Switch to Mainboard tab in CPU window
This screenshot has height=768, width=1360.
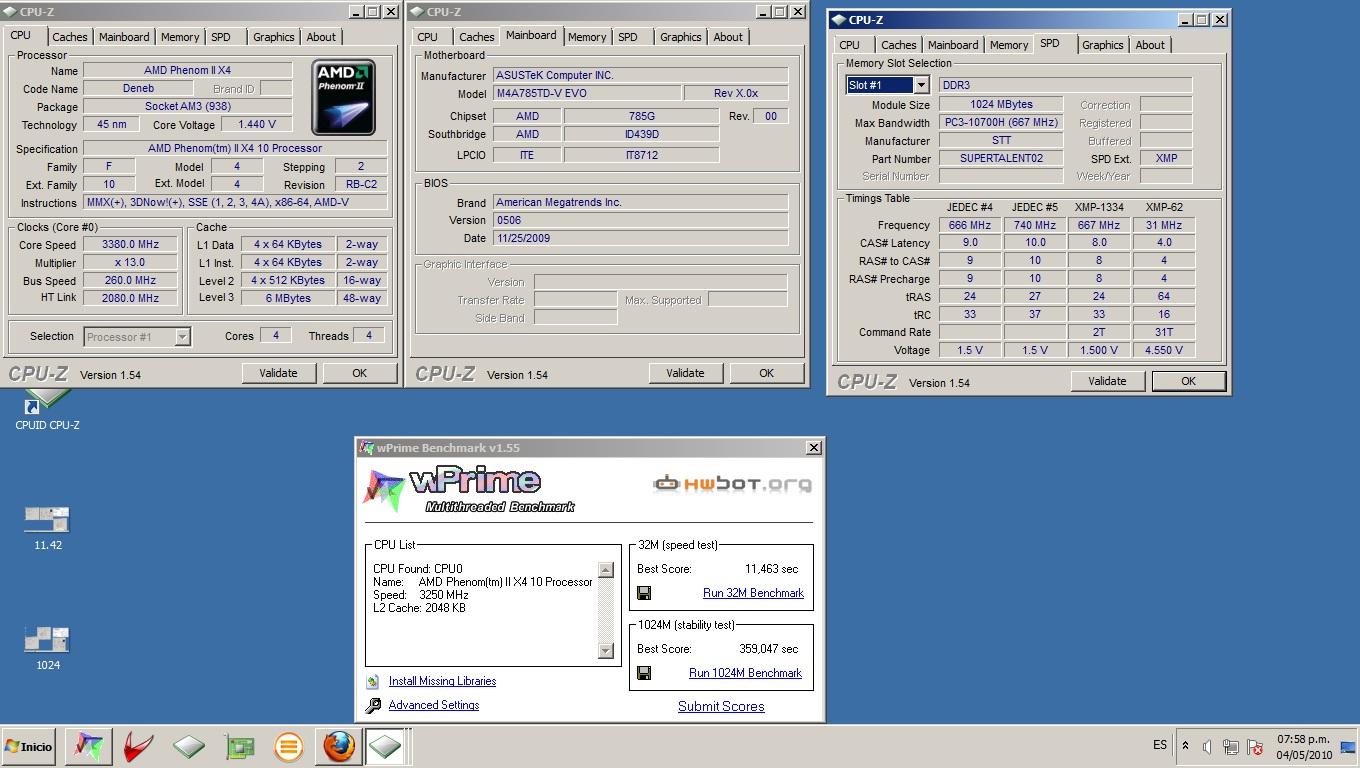(124, 37)
